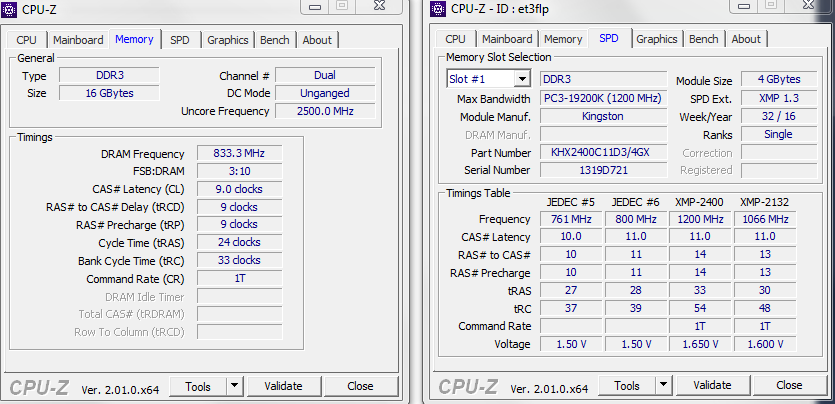Open Bench tab in left CPU-Z window
The width and height of the screenshot is (835, 404).
(275, 40)
